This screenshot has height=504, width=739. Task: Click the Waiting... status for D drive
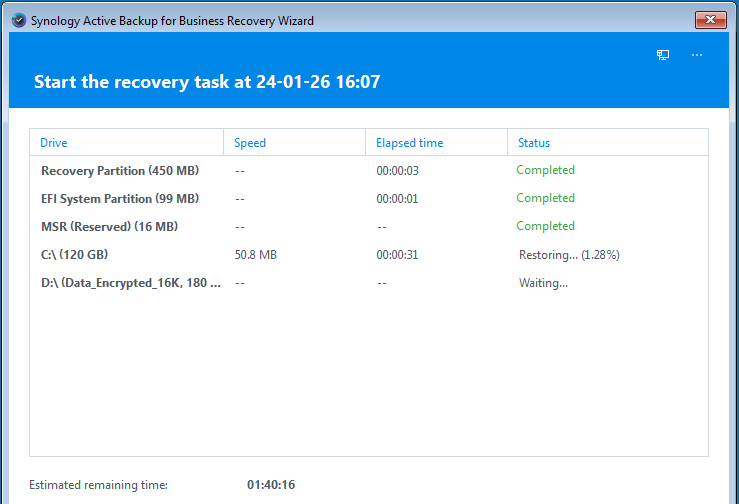tap(543, 283)
